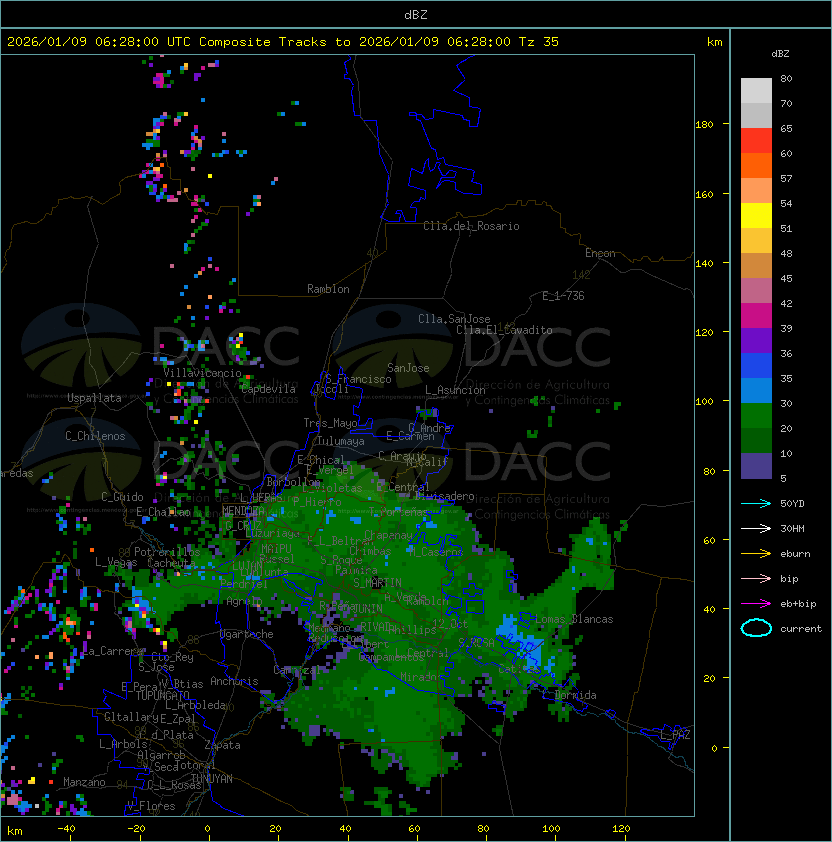The width and height of the screenshot is (832, 842).
Task: Click the 'L_PAZ' map label
Action: [x=675, y=735]
